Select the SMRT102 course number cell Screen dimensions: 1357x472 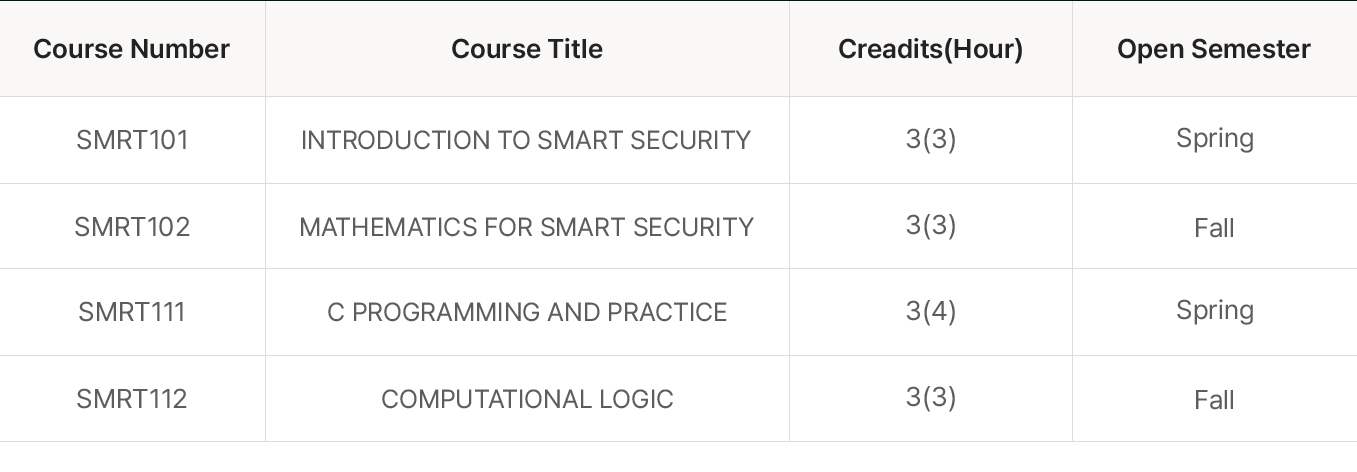click(132, 227)
